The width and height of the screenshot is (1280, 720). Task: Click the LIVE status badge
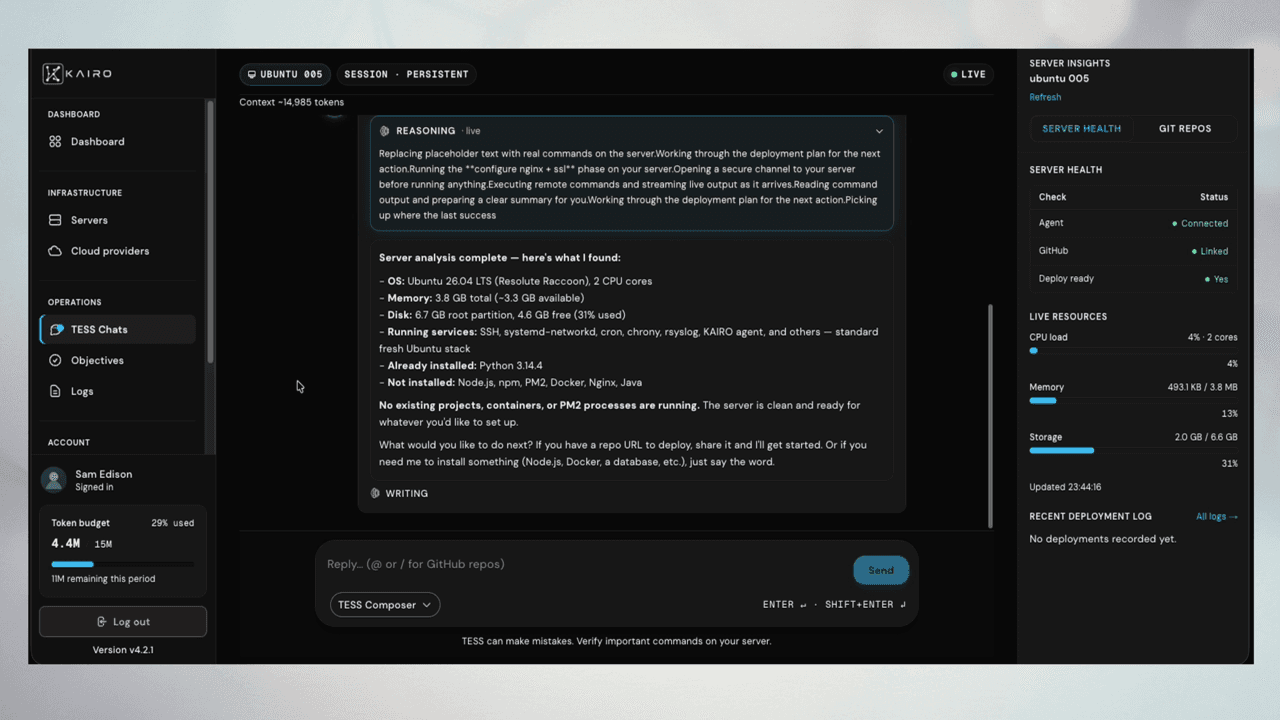pyautogui.click(x=968, y=75)
